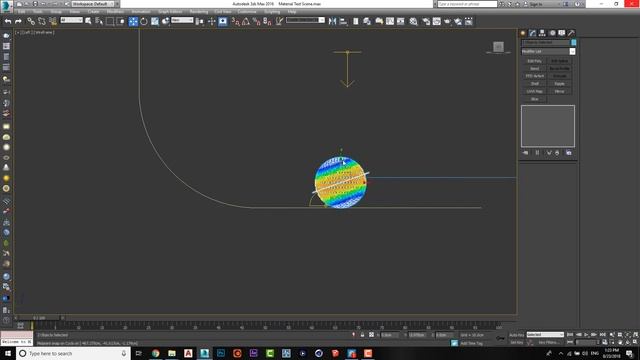Open the Selection Filter dropdown
Screen dimensions: 640x360
tap(71, 20)
